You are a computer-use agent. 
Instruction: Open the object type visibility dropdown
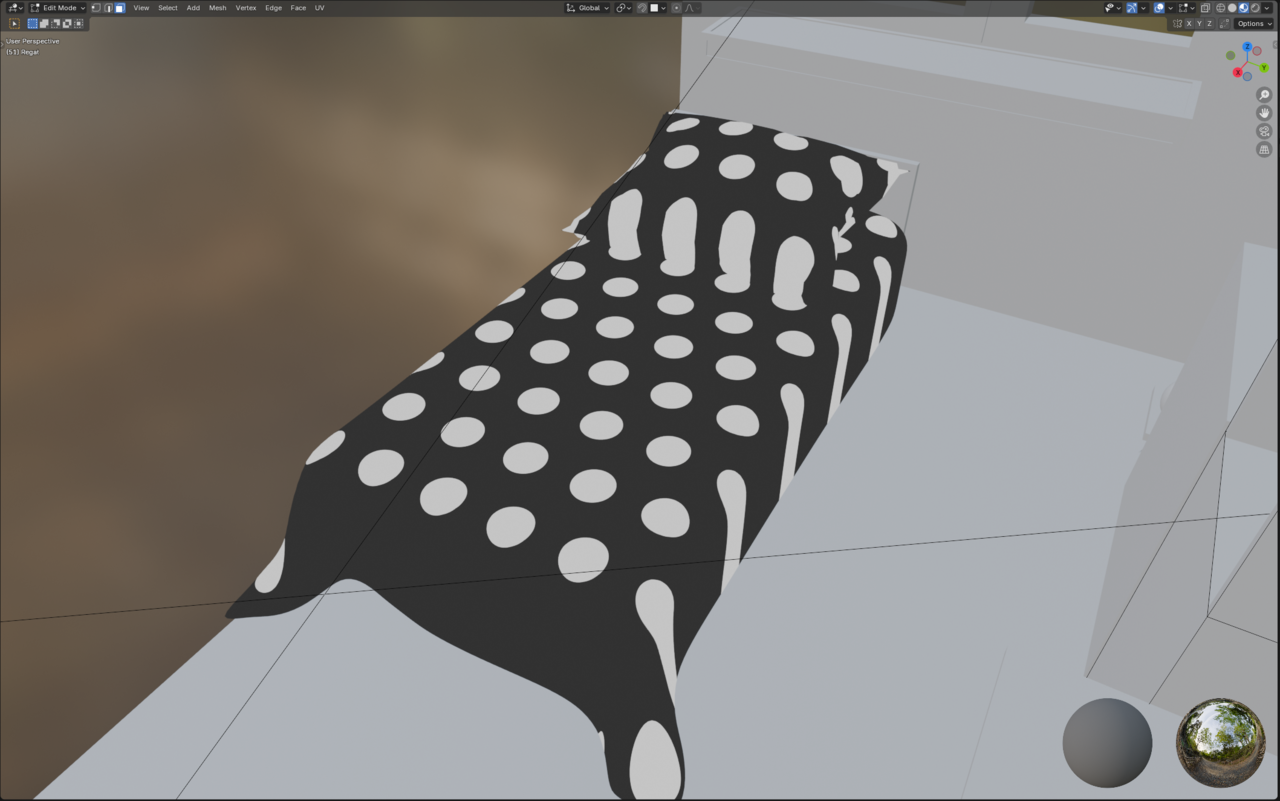tap(1113, 8)
